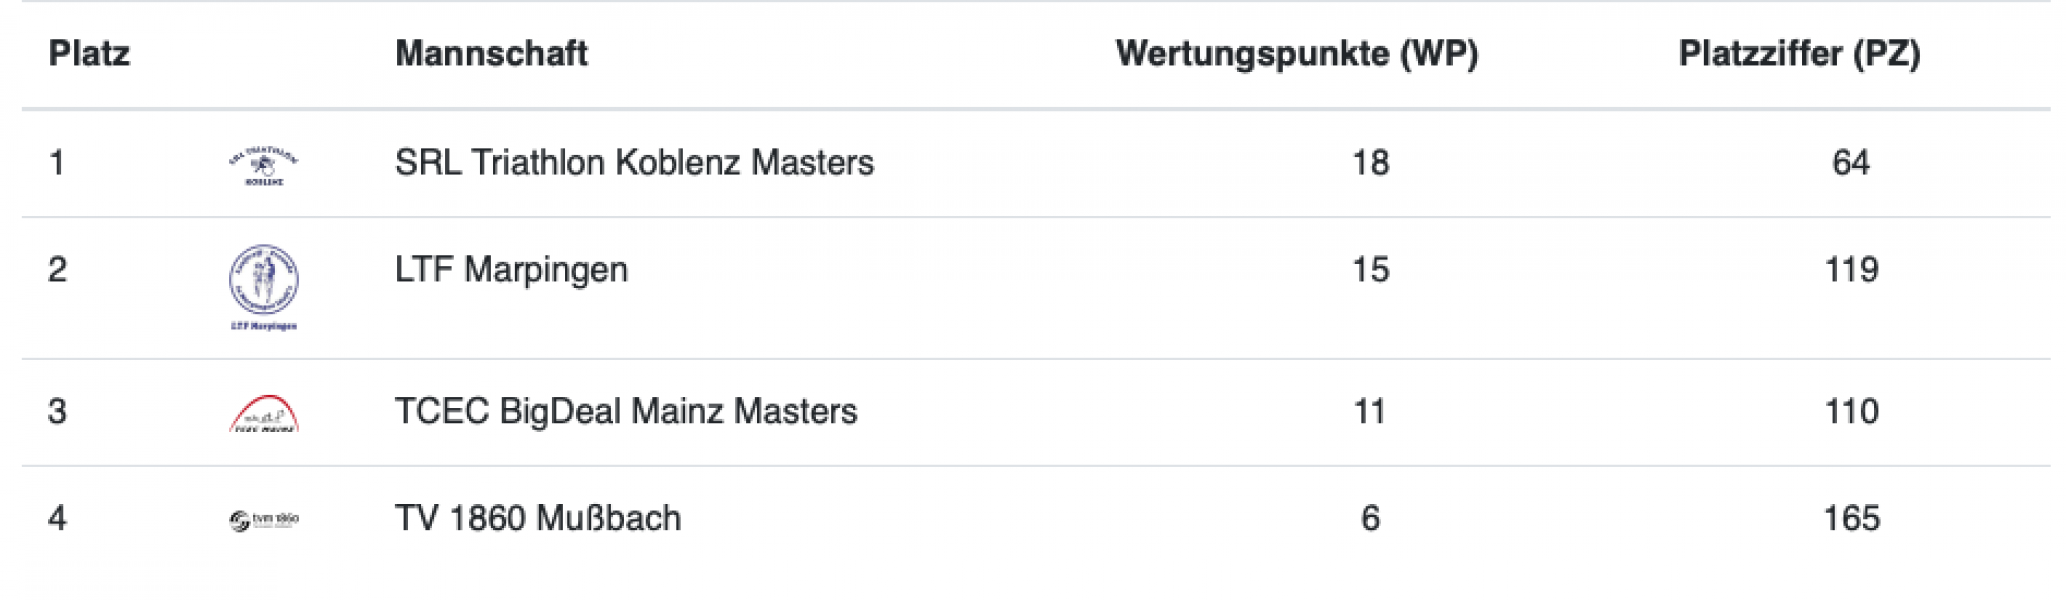Click rank number 3 in Platz column
2066x600 pixels.
pyautogui.click(x=57, y=412)
